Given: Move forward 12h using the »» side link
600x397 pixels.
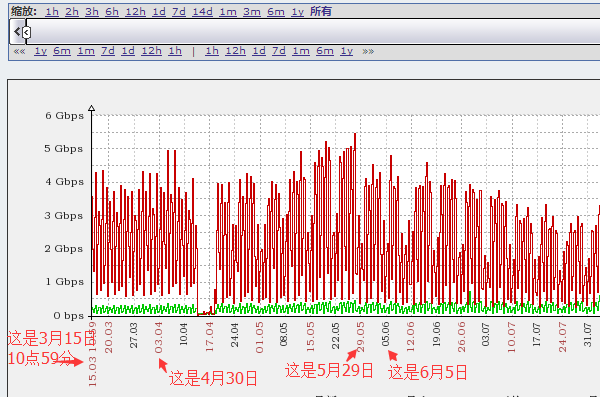Looking at the screenshot, I should pyautogui.click(x=235, y=51).
